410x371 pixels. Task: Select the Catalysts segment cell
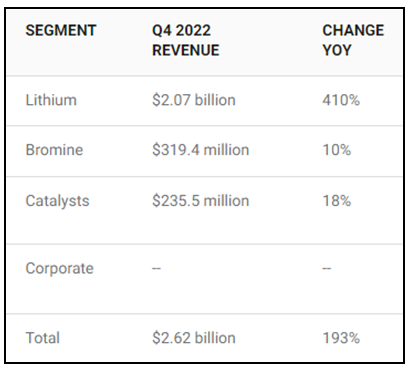pyautogui.click(x=57, y=201)
